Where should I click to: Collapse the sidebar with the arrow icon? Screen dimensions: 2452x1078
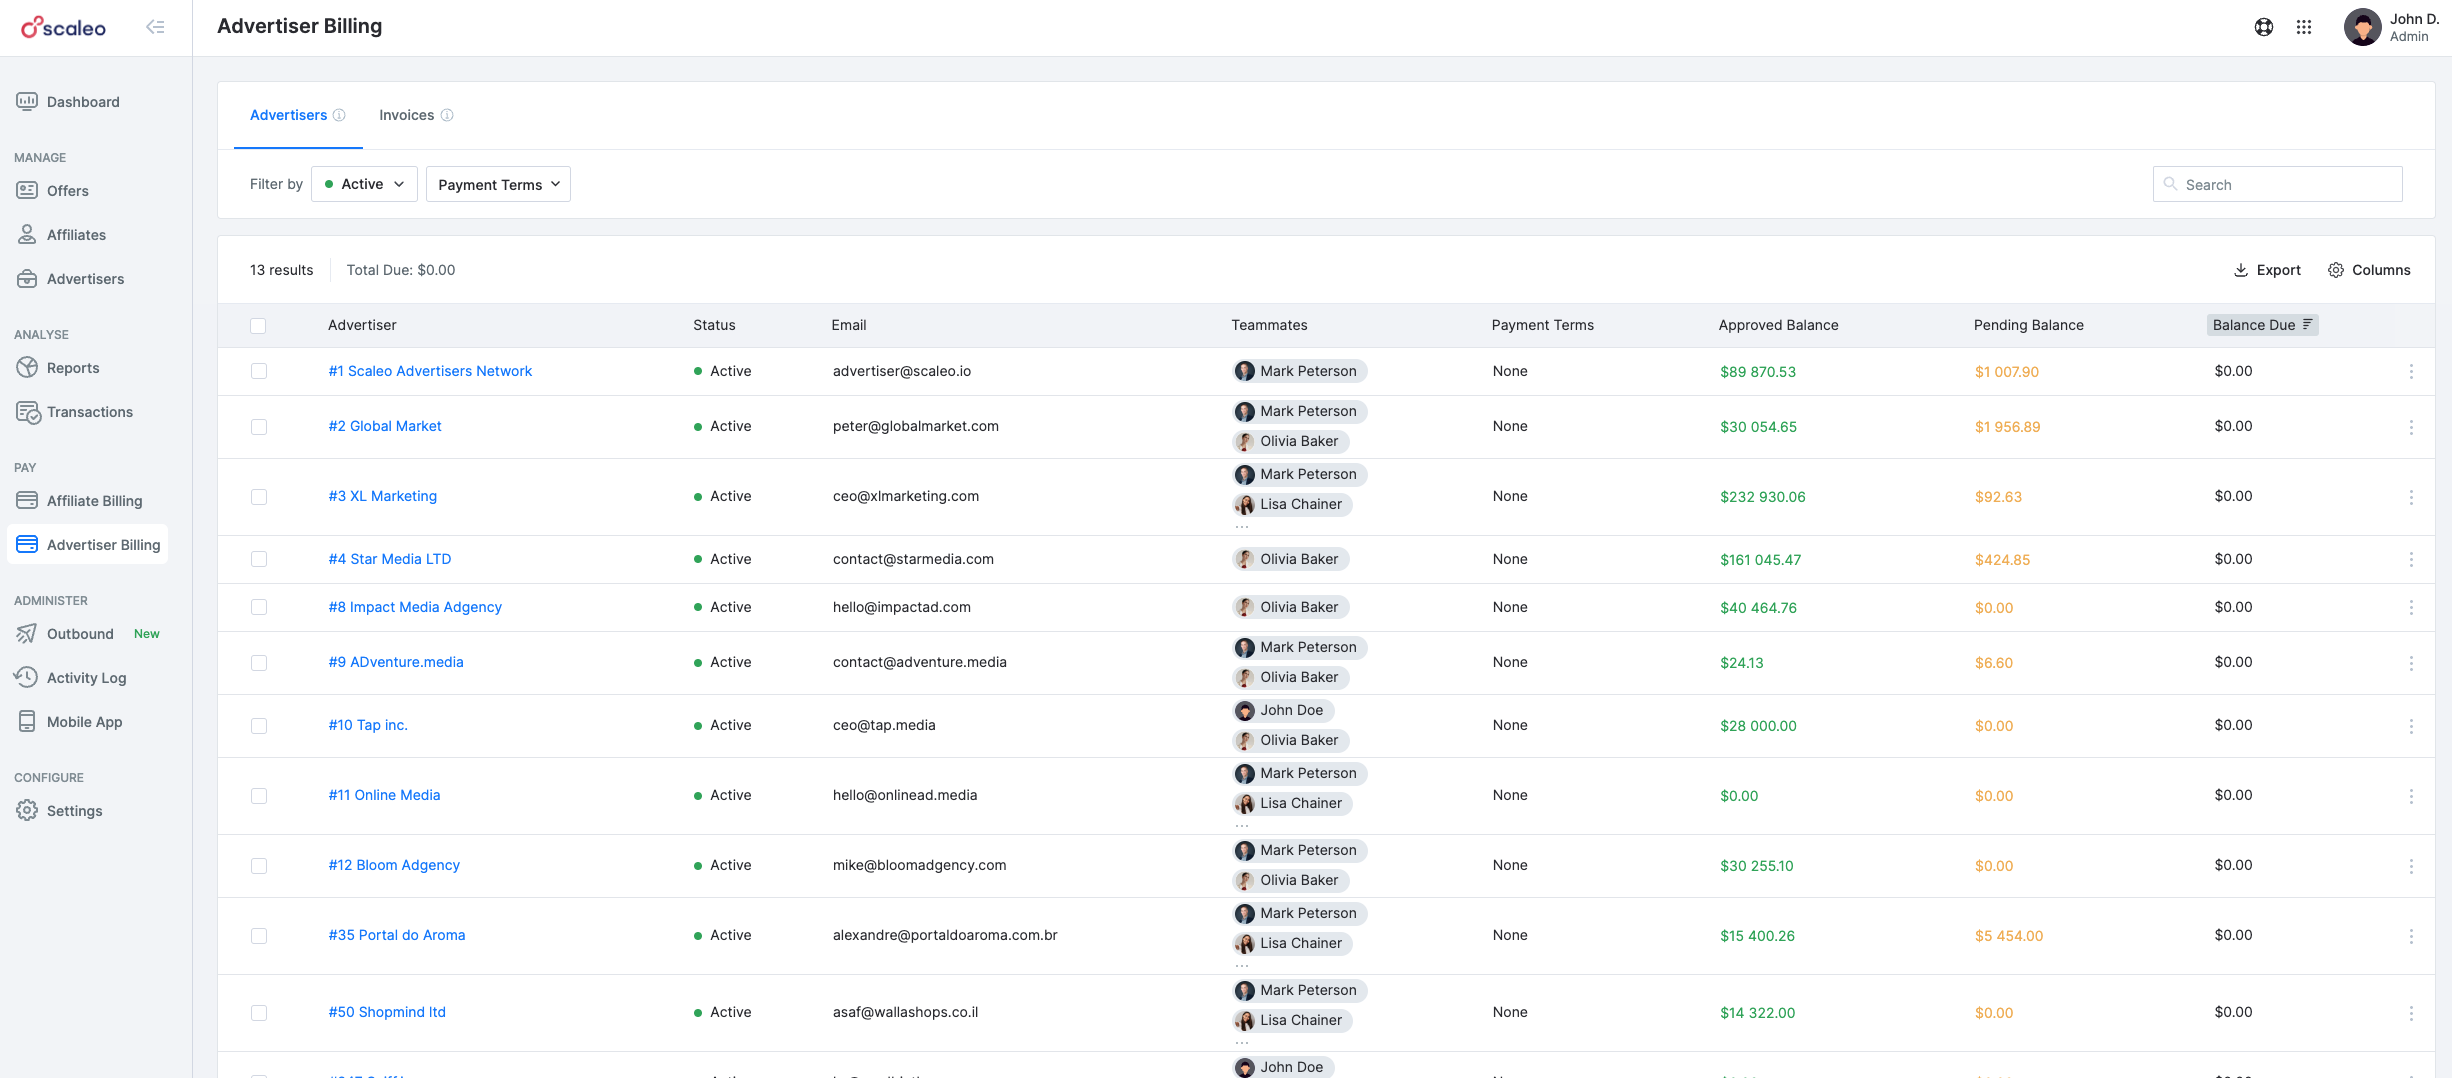(155, 27)
